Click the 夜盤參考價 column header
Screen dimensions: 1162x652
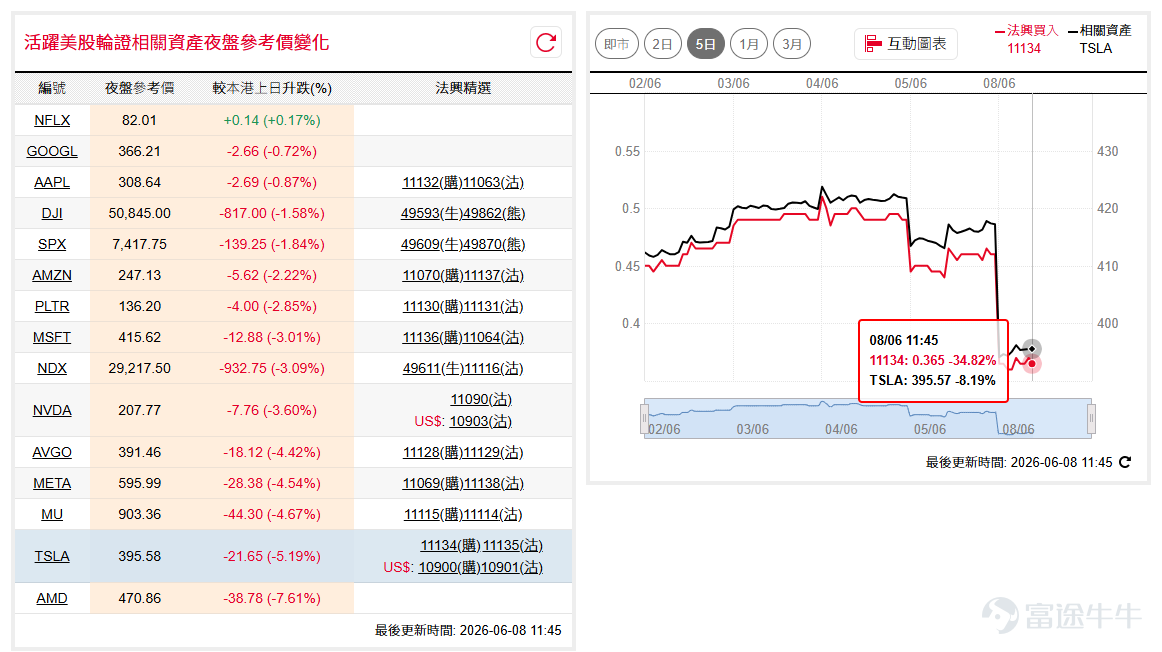[x=139, y=88]
